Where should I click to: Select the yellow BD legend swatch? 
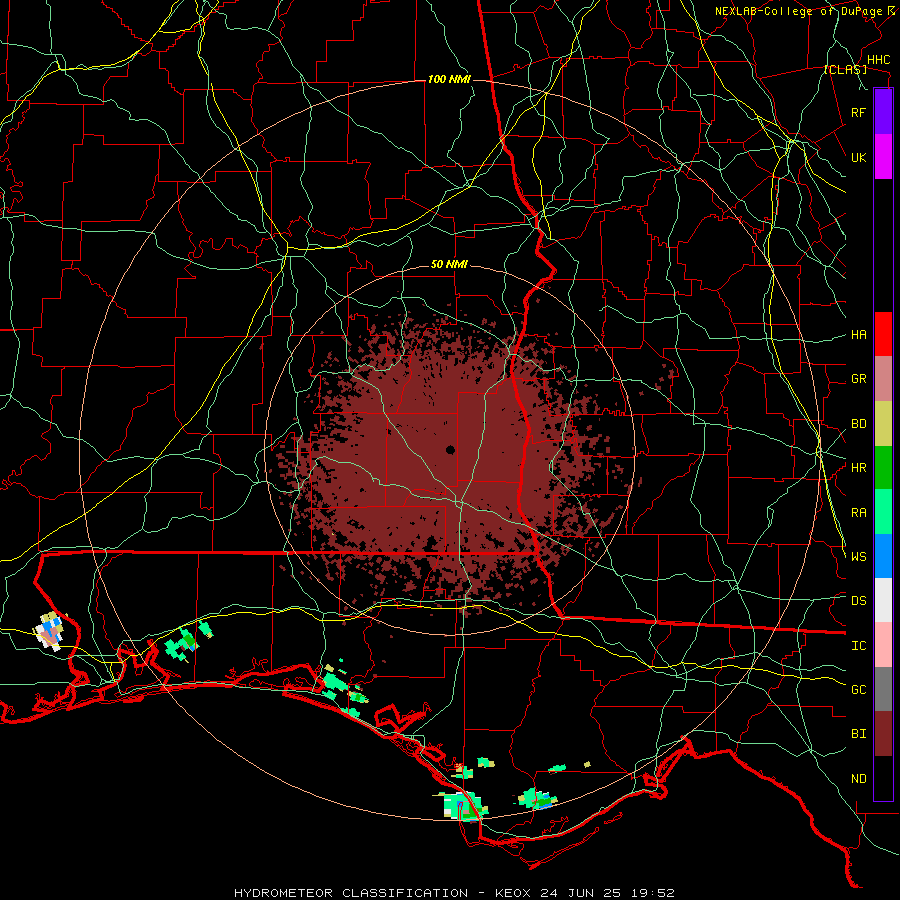pos(883,424)
